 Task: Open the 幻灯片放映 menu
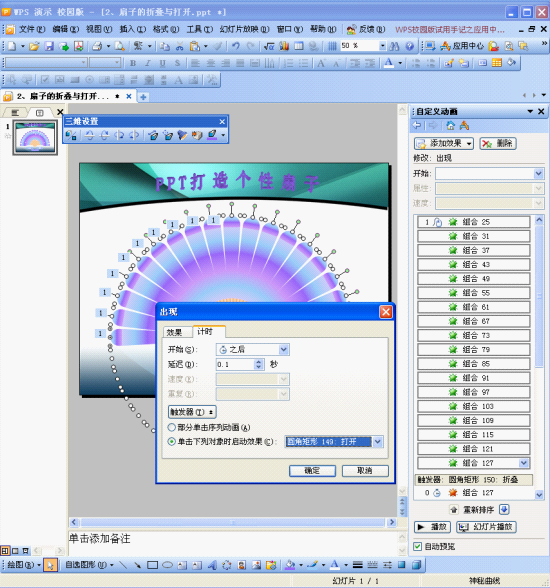coord(244,29)
